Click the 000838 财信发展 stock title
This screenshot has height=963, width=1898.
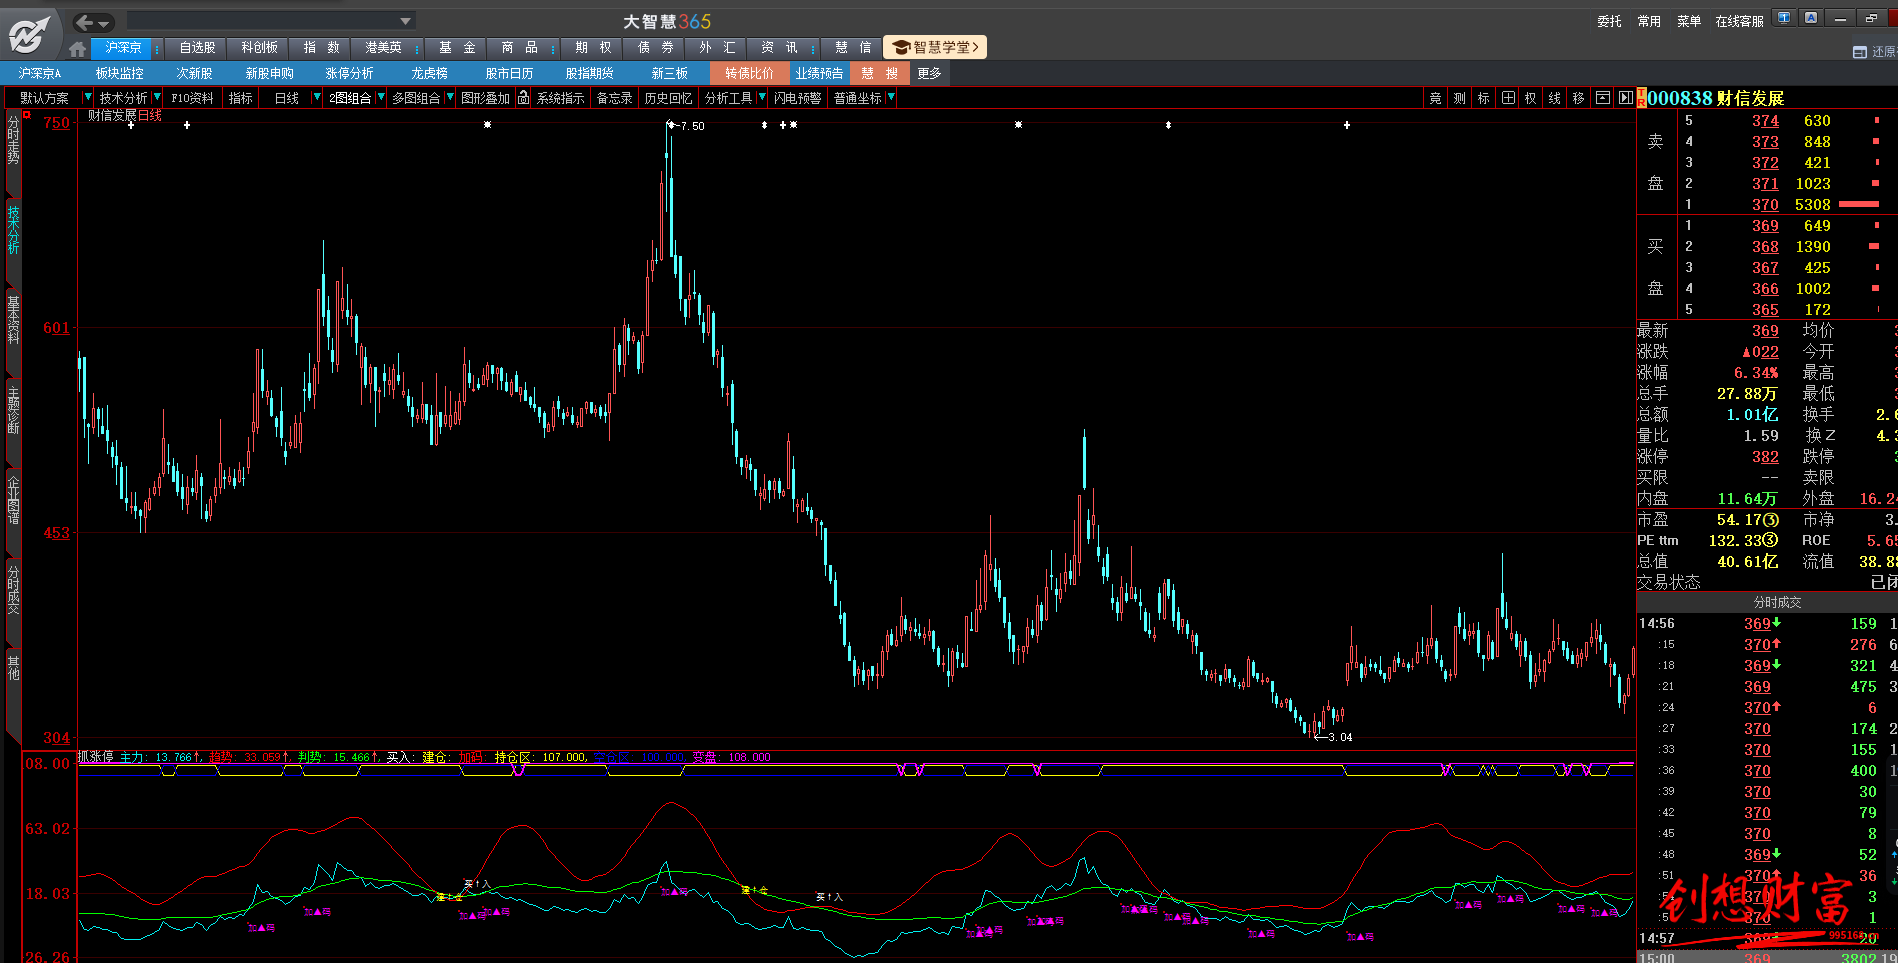[x=1716, y=98]
